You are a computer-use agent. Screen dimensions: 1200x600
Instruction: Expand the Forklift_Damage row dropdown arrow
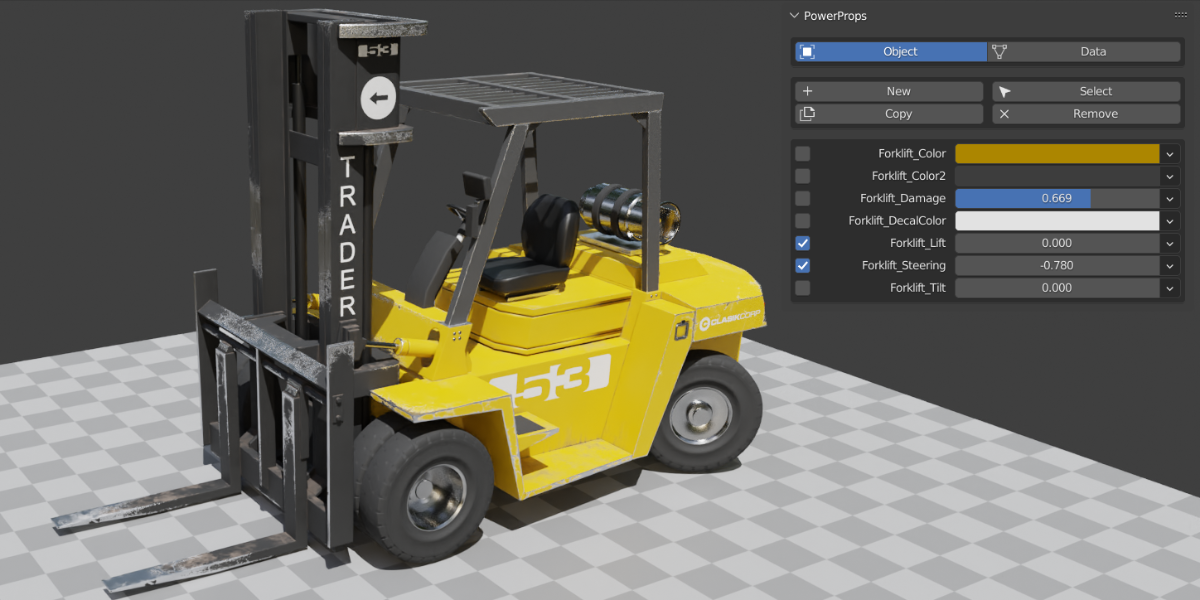[x=1170, y=198]
